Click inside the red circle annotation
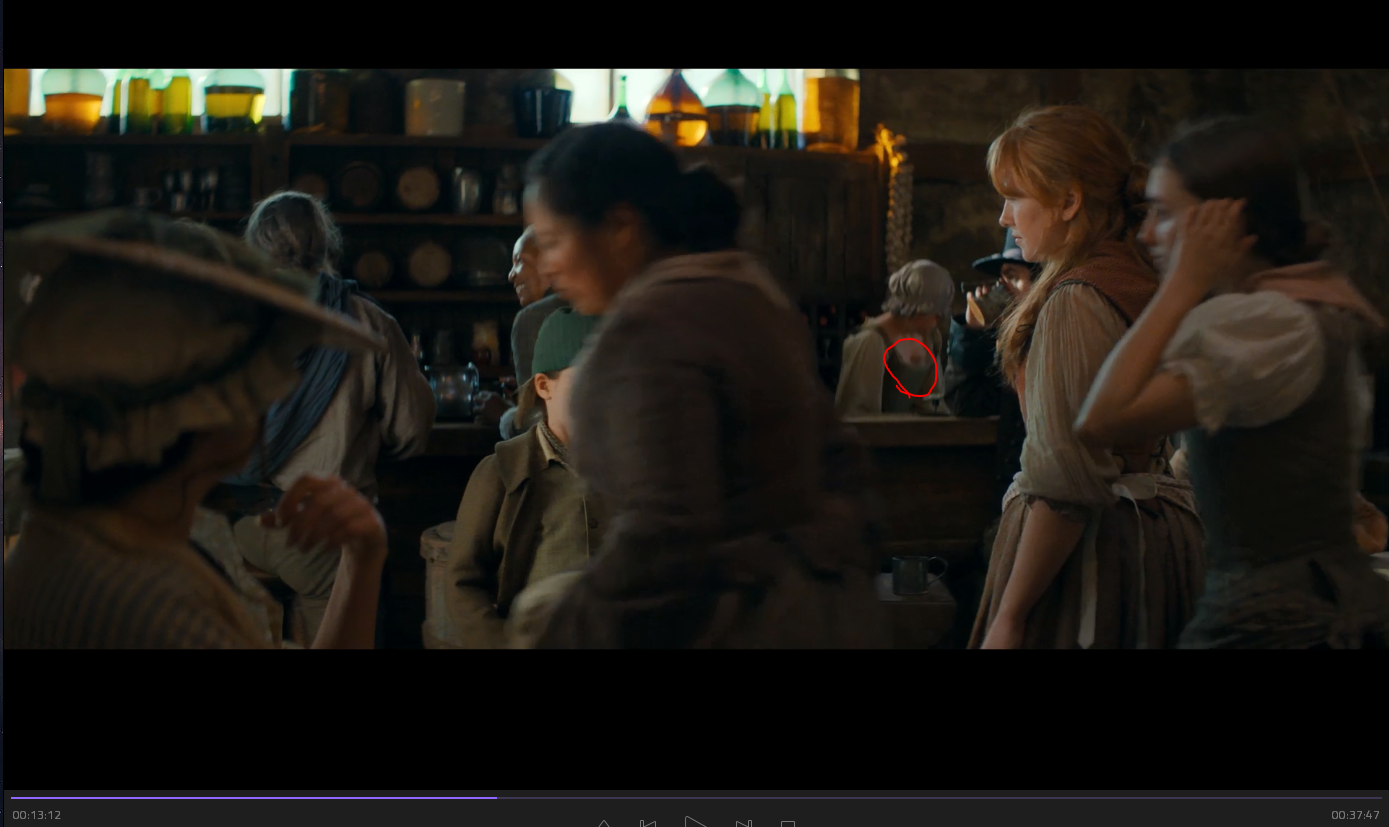Screen dimensions: 1389x827 coord(911,367)
